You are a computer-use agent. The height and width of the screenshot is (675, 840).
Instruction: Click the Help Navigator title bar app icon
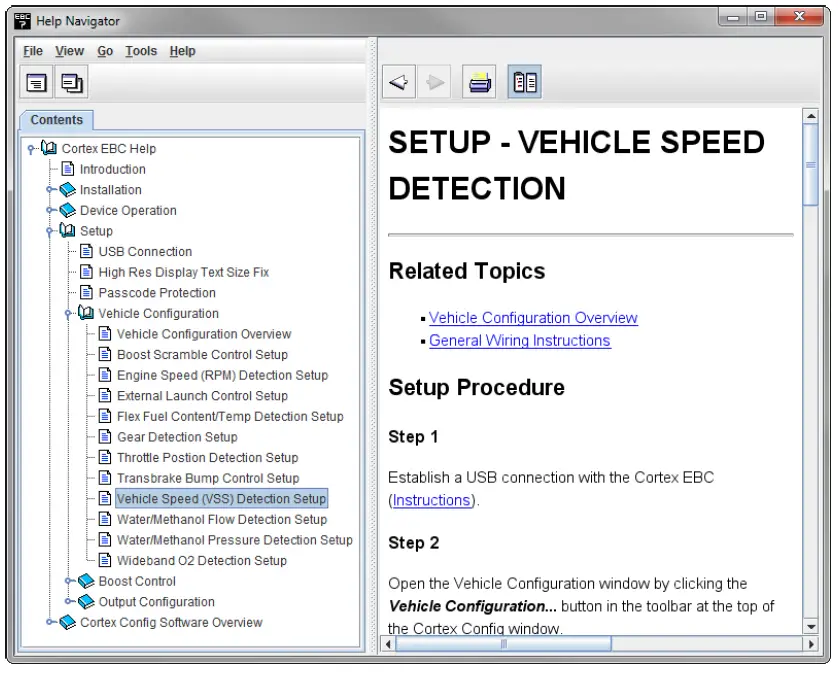(x=22, y=20)
